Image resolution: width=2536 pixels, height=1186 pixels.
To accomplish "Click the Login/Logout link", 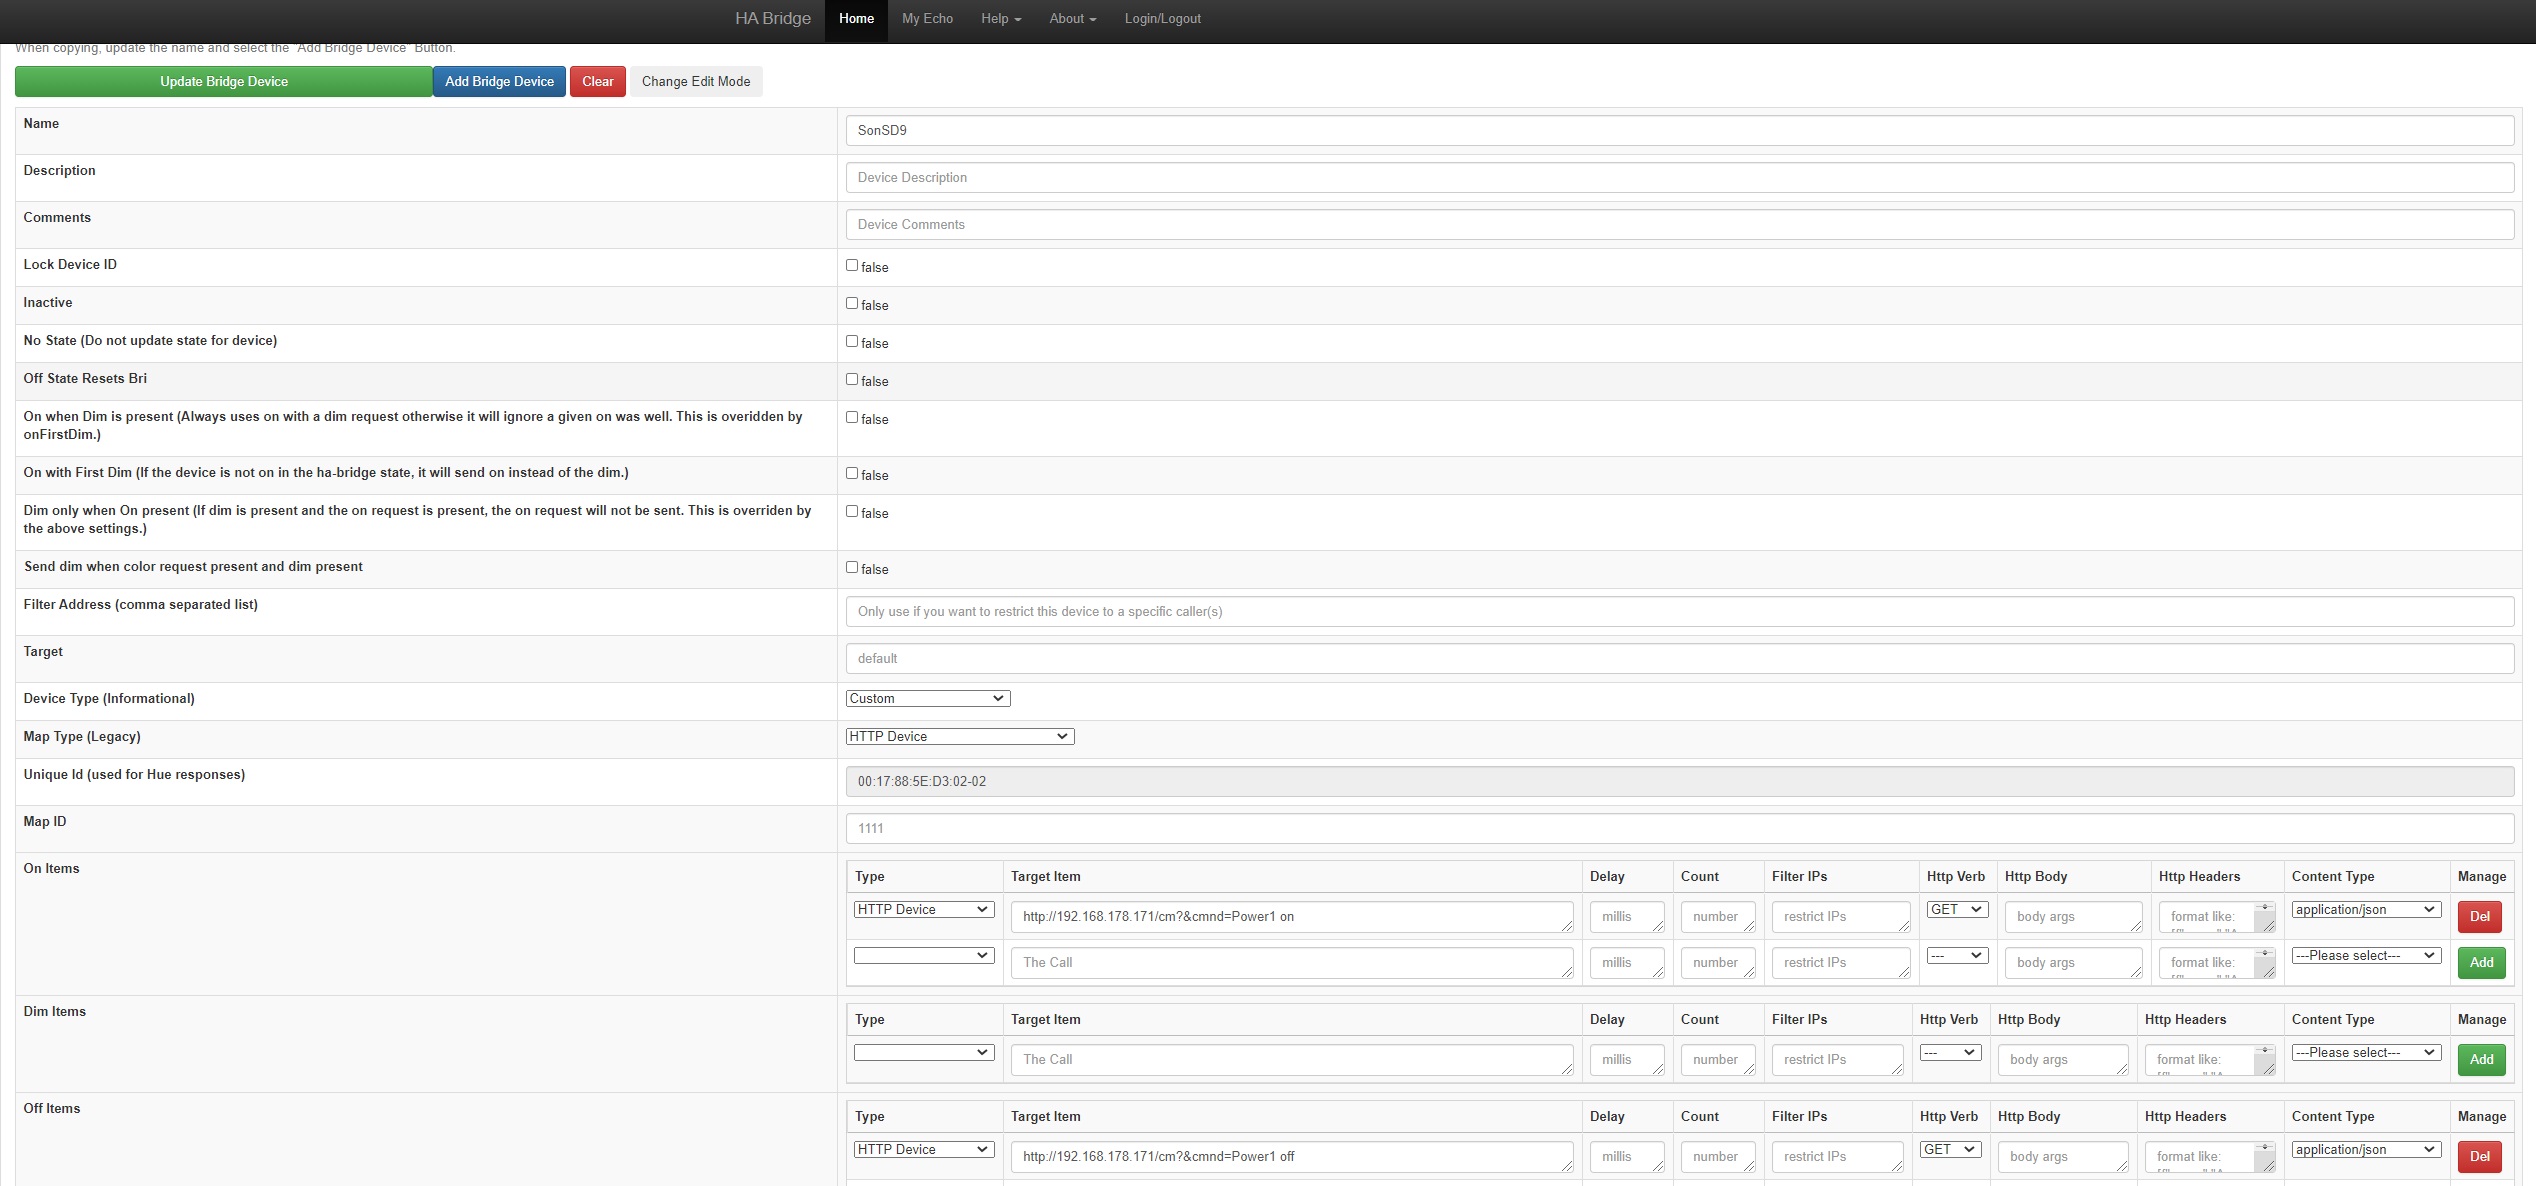I will 1162,19.
